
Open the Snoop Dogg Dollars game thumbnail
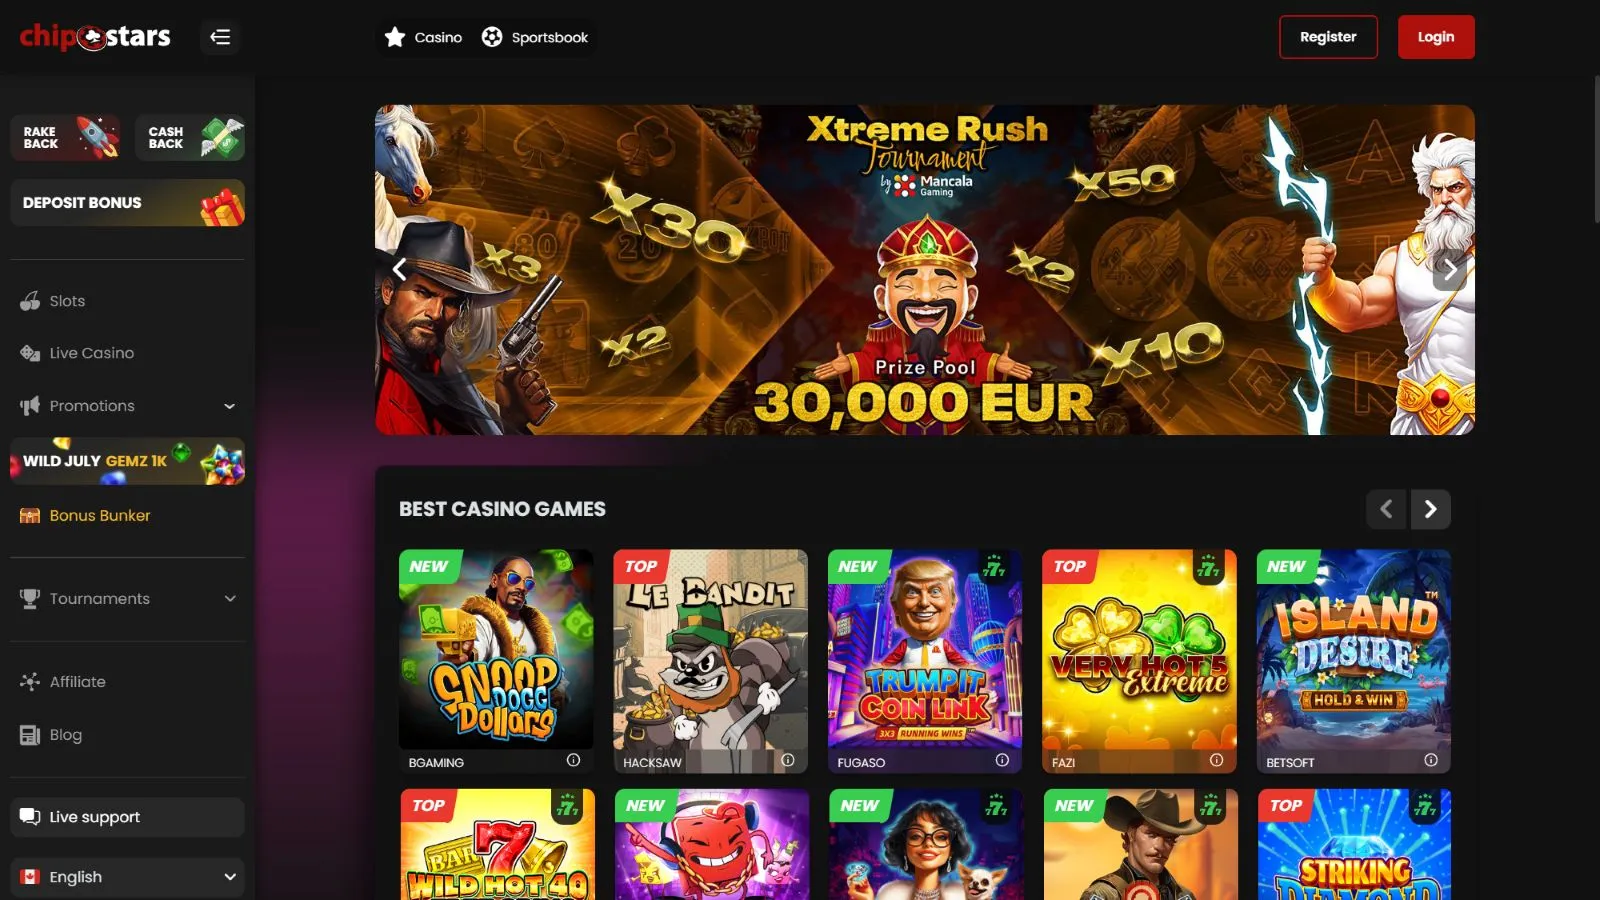click(x=496, y=649)
